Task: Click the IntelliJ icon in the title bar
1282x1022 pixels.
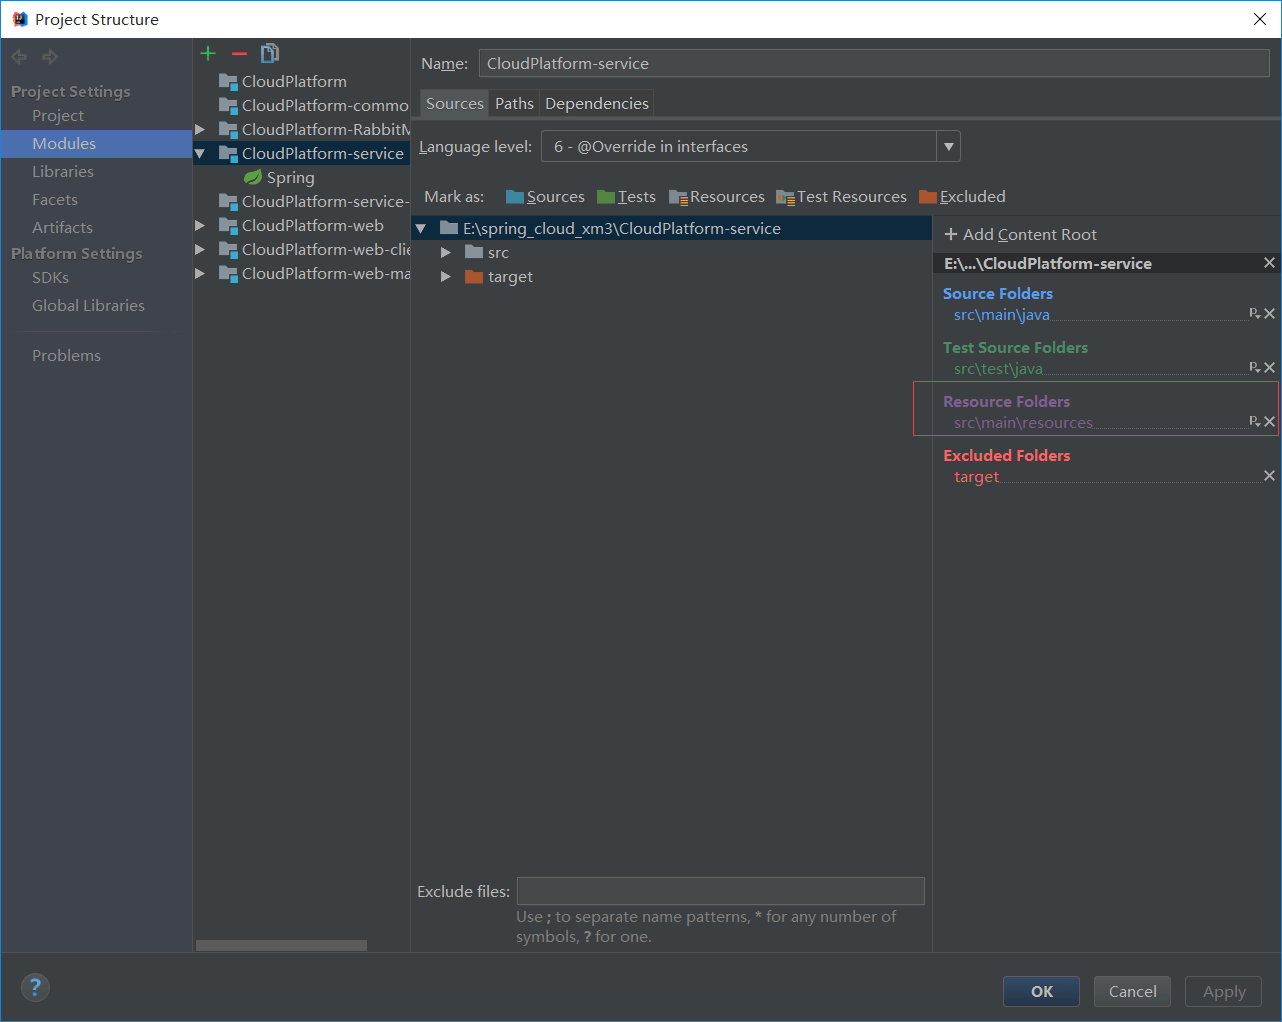Action: coord(19,19)
